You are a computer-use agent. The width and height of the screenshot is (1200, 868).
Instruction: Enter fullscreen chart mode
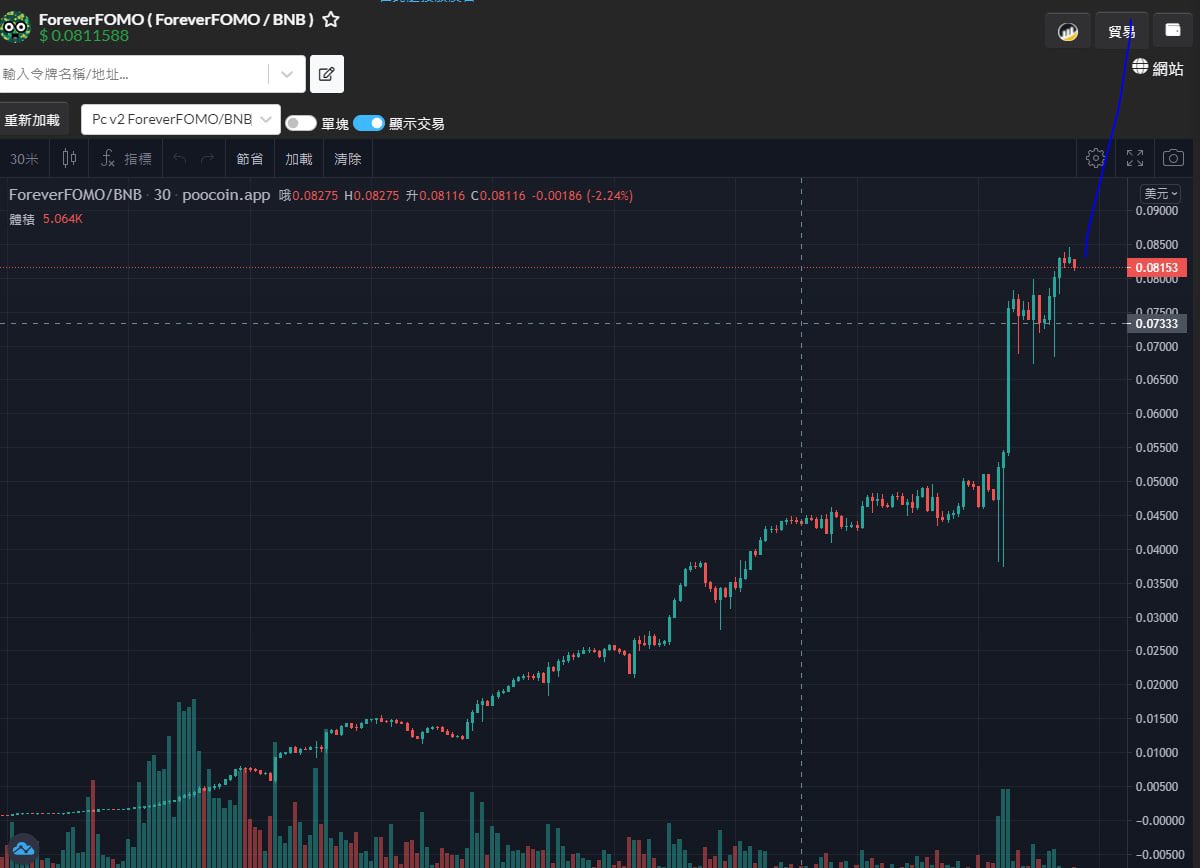1135,158
